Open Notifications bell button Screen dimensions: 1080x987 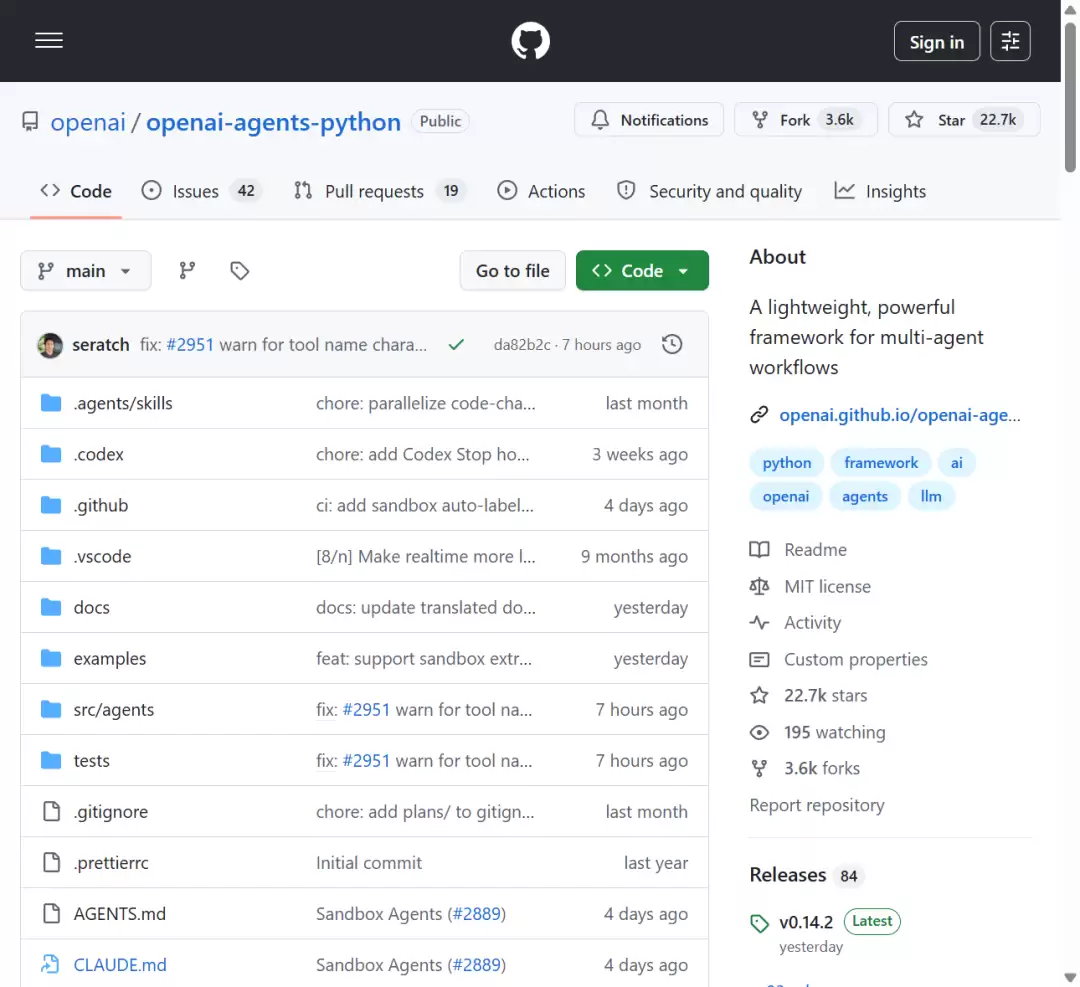(649, 120)
